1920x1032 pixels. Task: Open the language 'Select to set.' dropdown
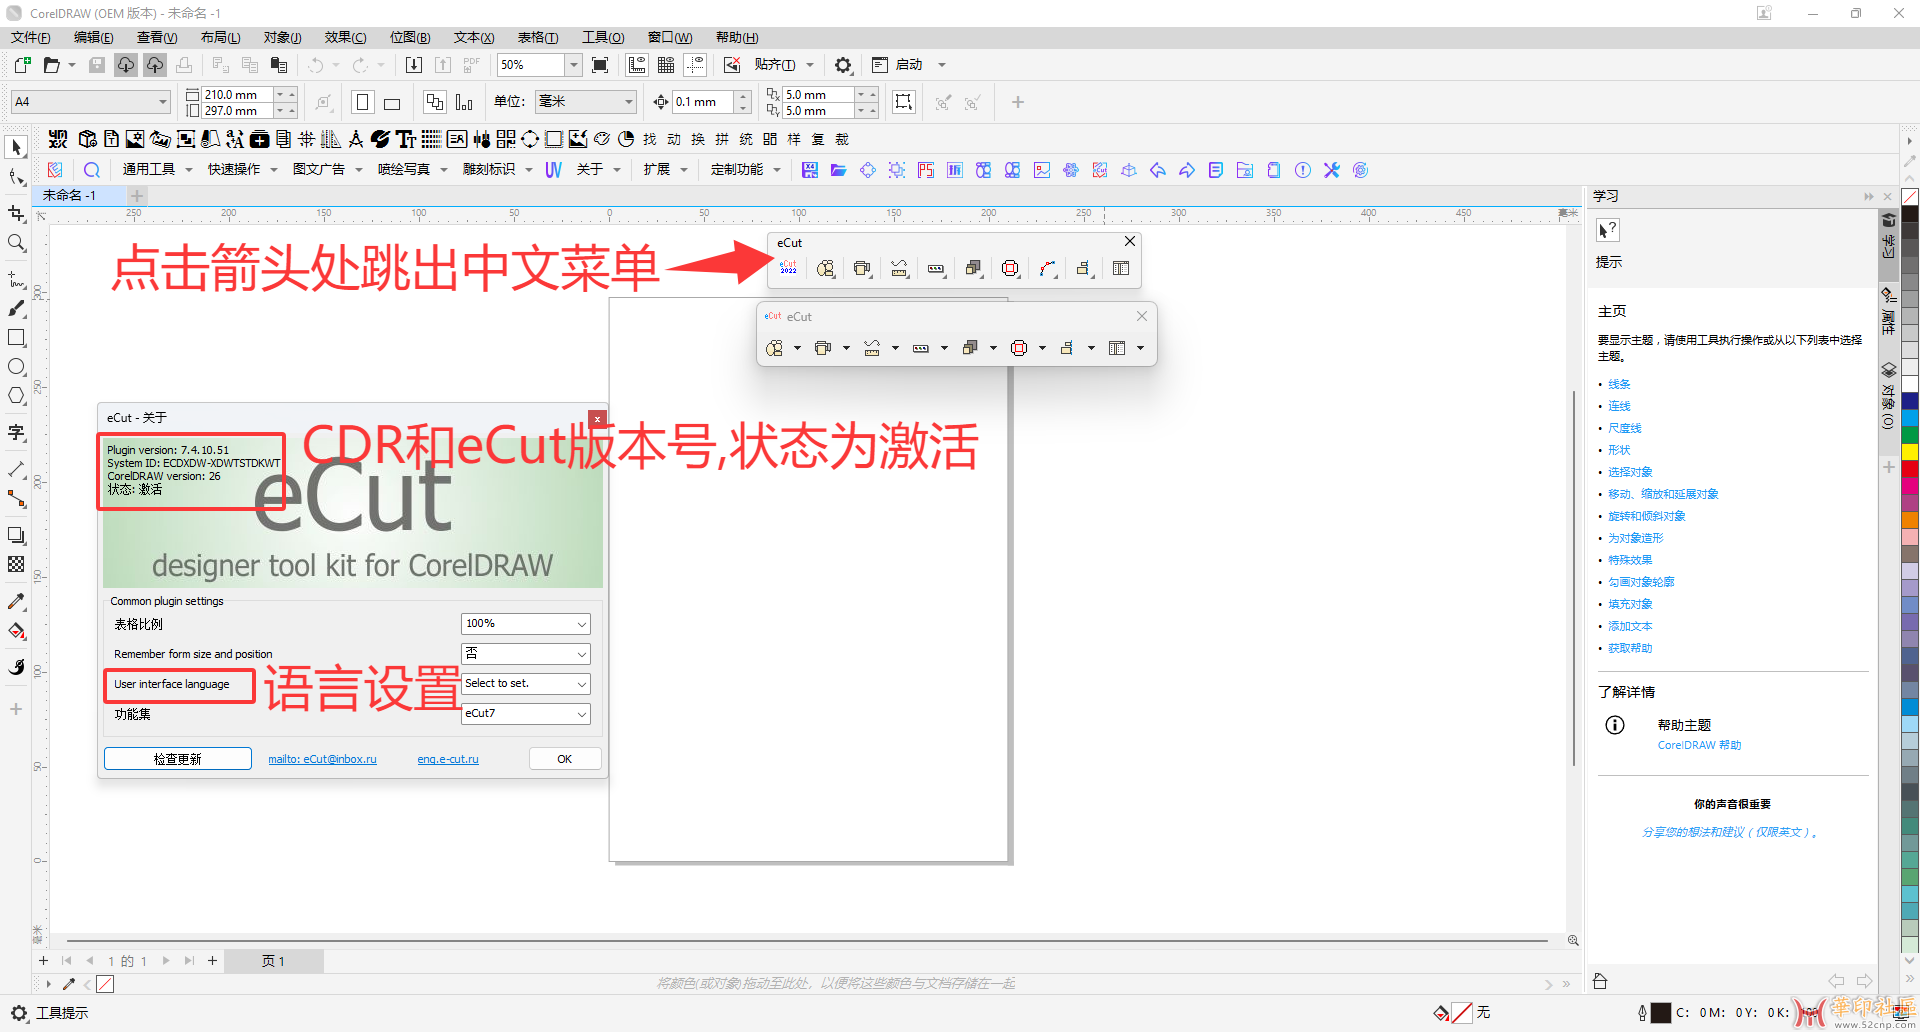tap(526, 684)
